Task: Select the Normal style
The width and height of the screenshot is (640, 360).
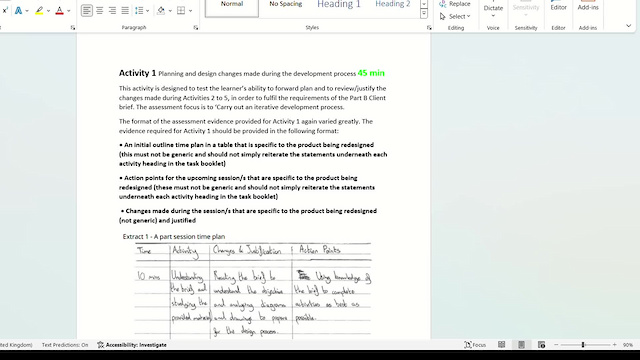Action: click(232, 7)
